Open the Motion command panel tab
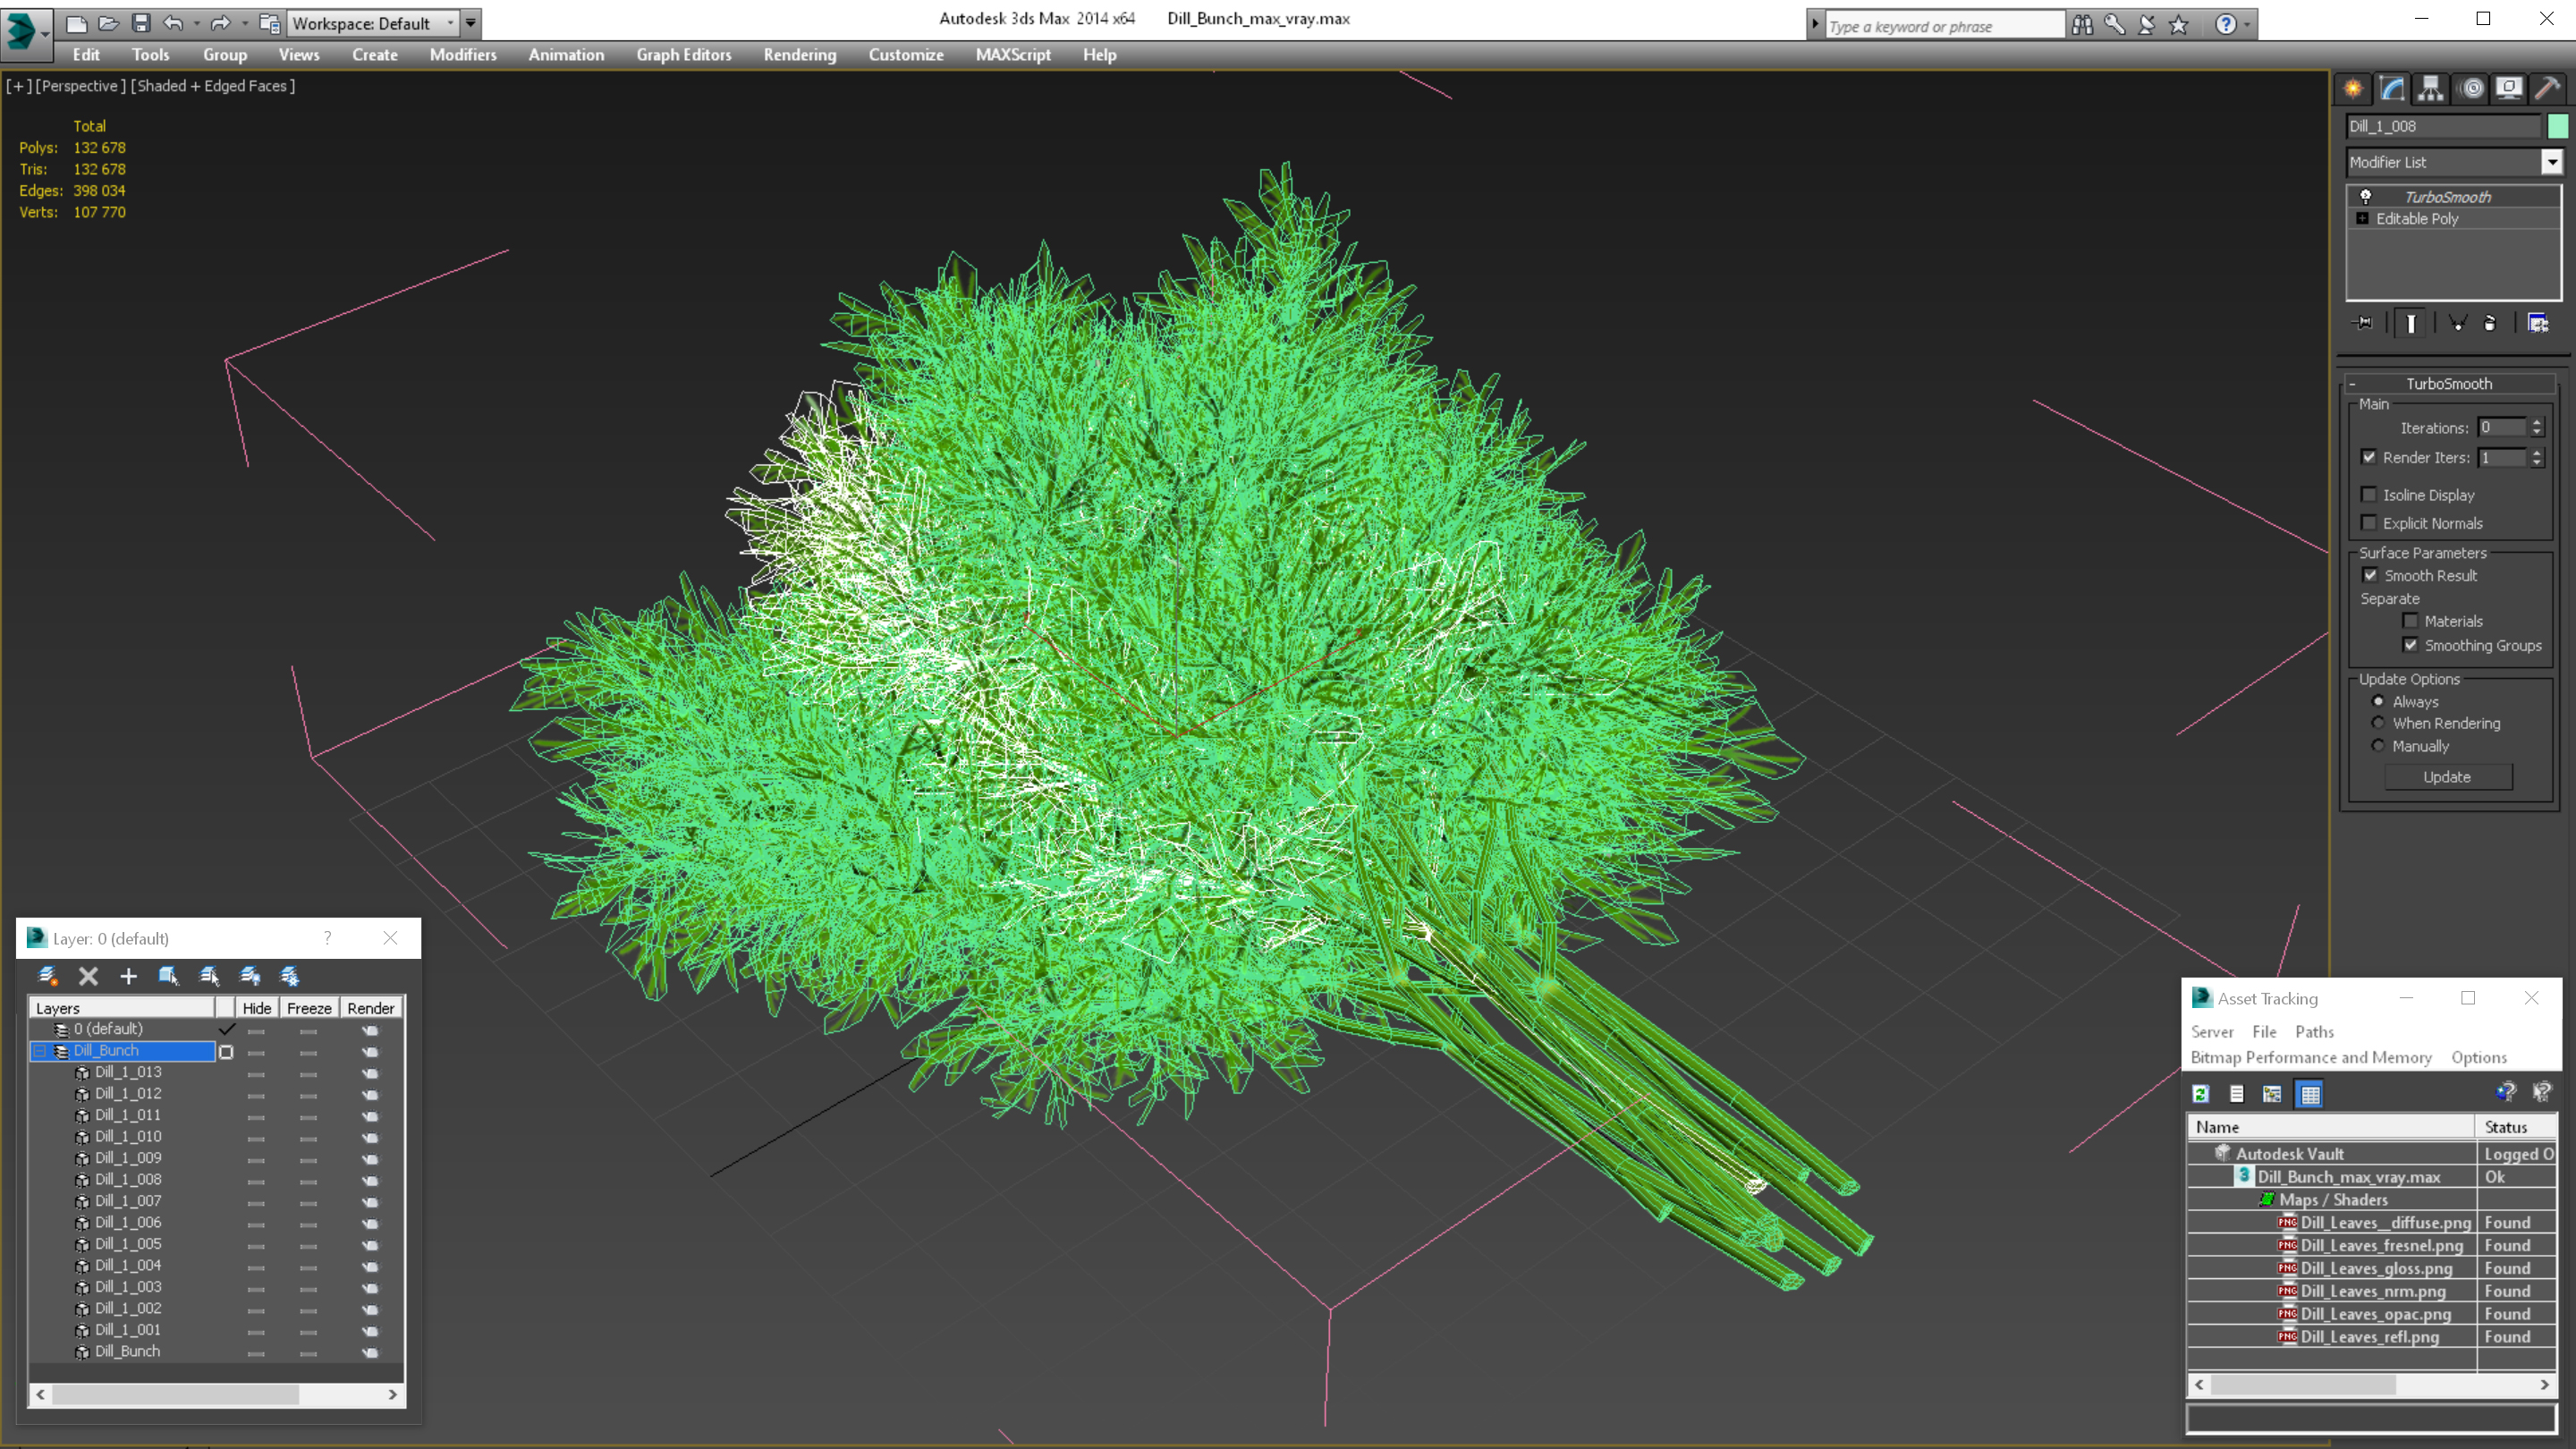 [2471, 89]
